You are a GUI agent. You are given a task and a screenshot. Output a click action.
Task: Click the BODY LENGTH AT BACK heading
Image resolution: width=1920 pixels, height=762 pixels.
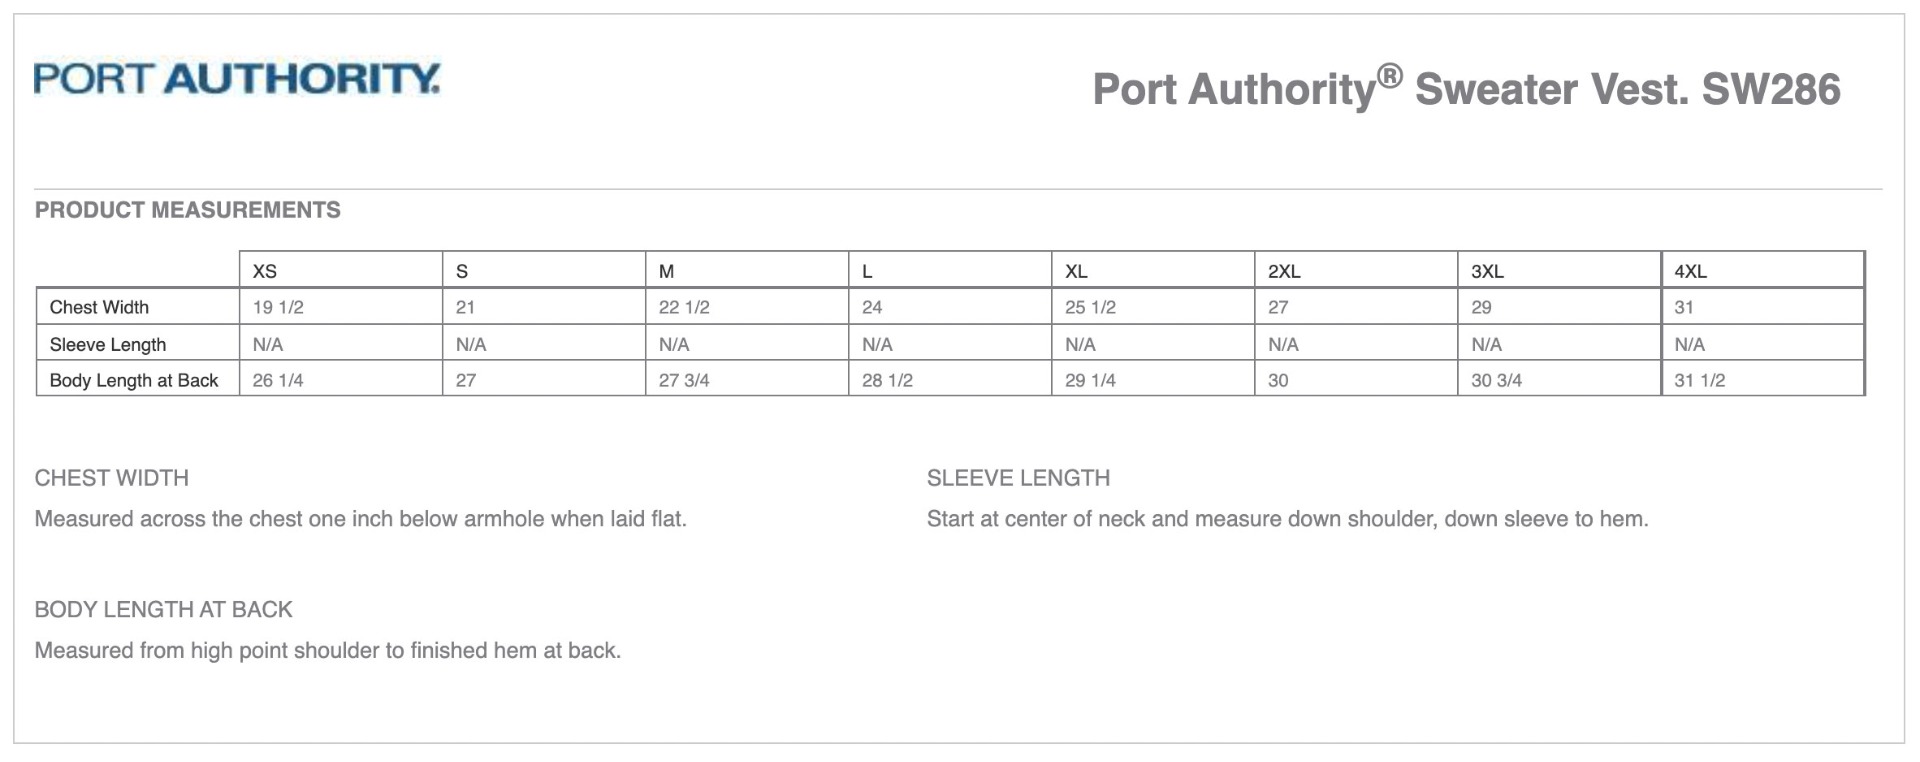[x=163, y=609]
